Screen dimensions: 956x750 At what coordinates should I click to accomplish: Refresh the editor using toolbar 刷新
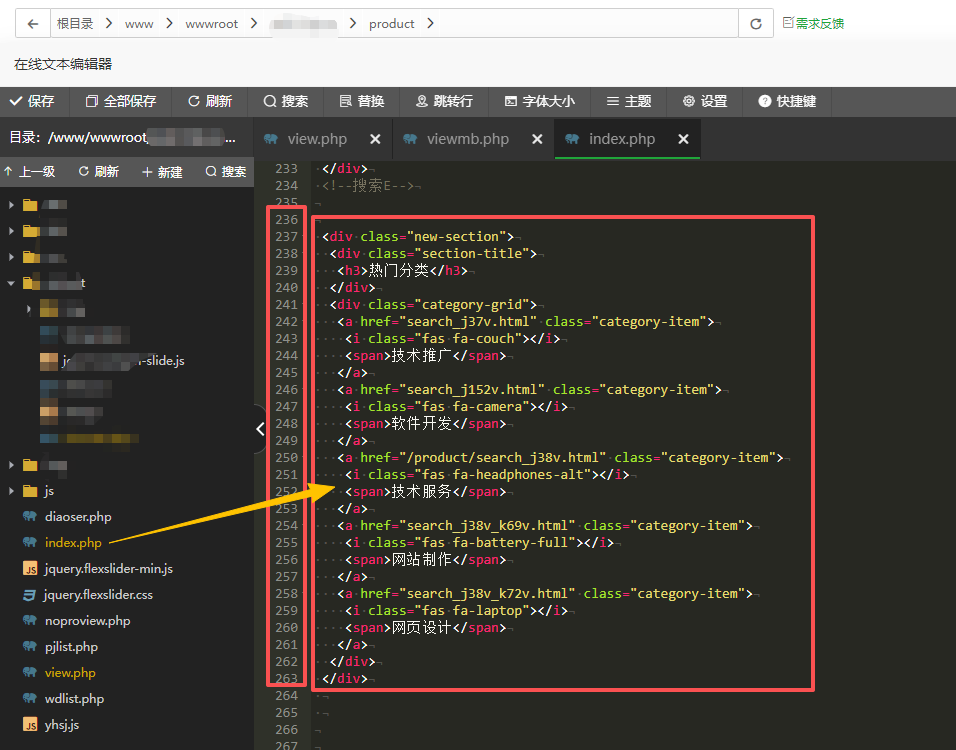(x=210, y=101)
